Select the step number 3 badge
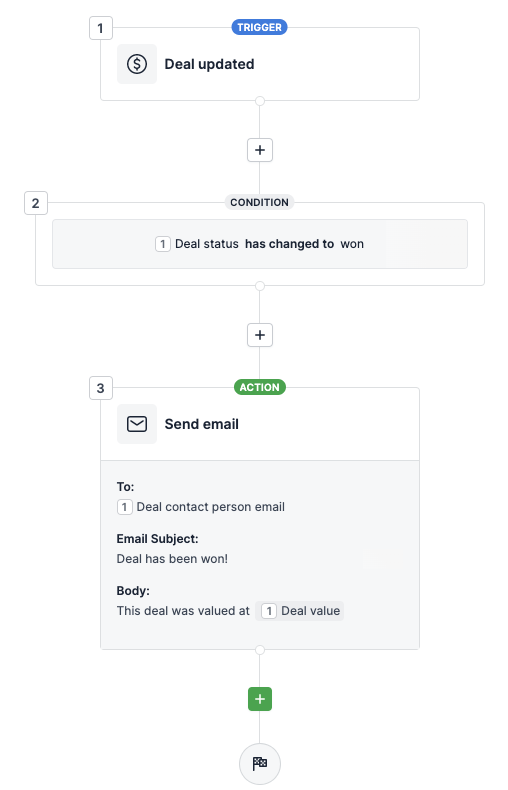This screenshot has height=790, width=508. click(100, 388)
